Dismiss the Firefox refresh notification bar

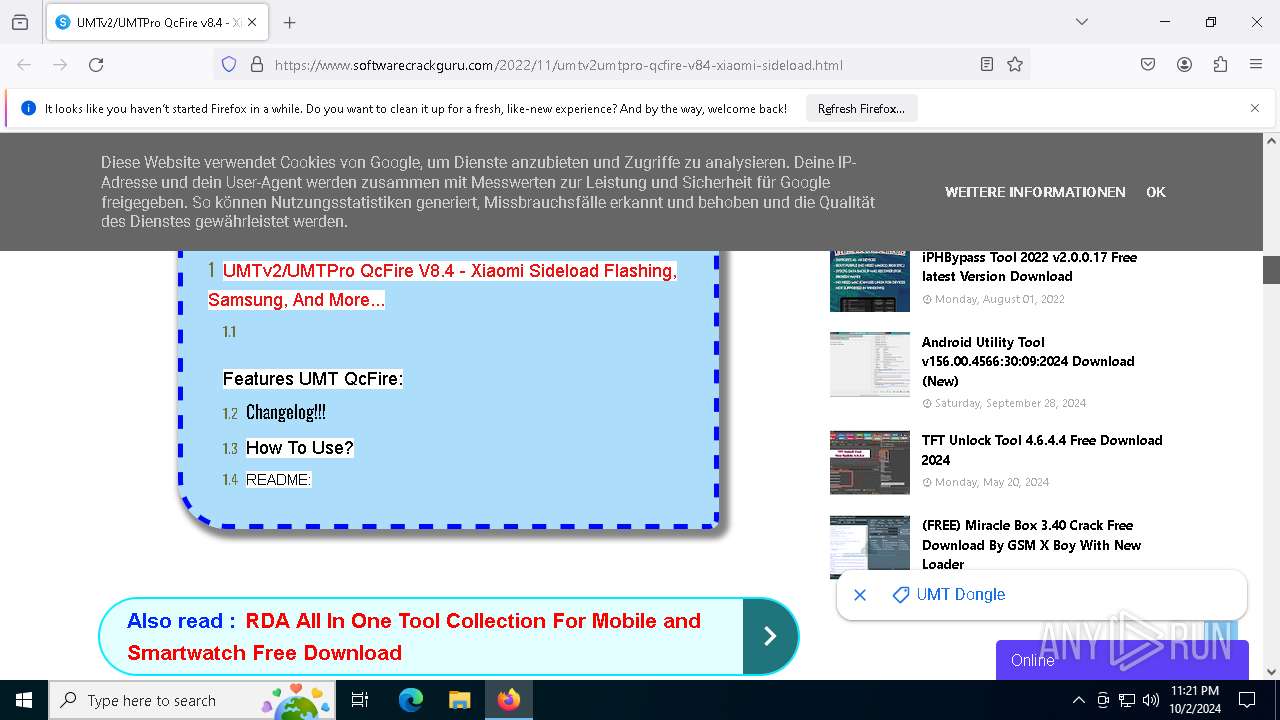pyautogui.click(x=1255, y=108)
